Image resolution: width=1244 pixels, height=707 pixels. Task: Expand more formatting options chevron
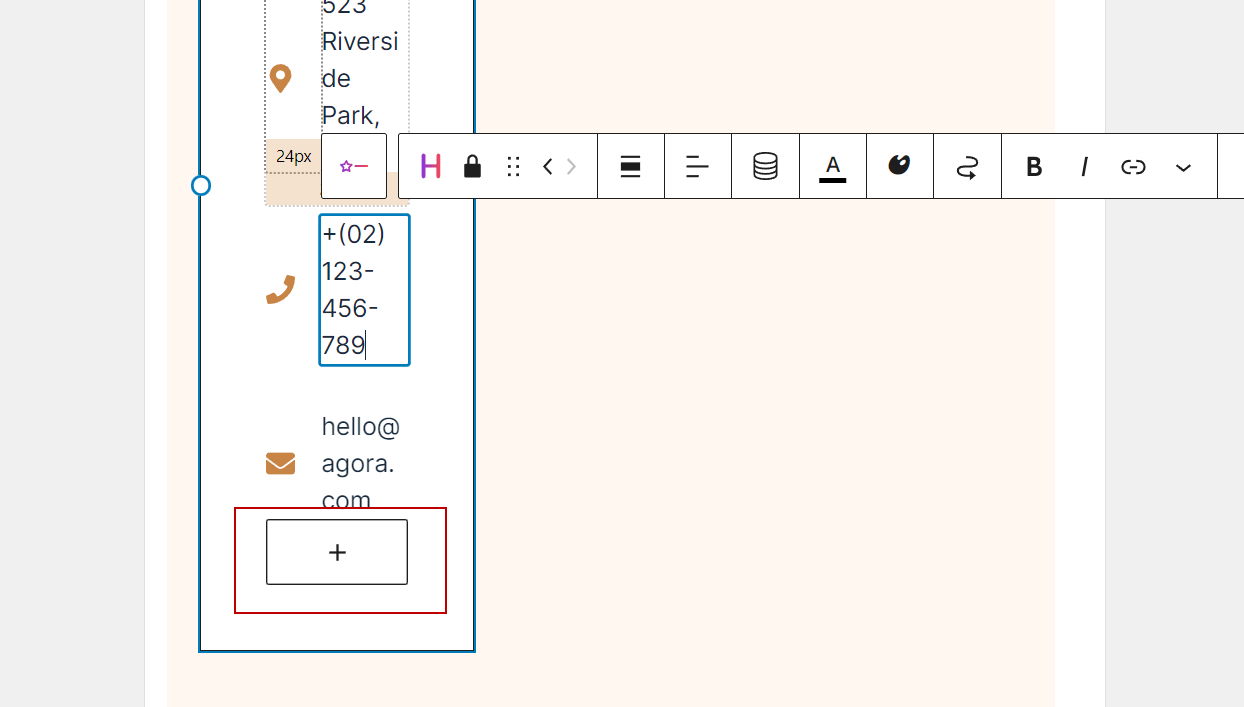(x=1183, y=167)
